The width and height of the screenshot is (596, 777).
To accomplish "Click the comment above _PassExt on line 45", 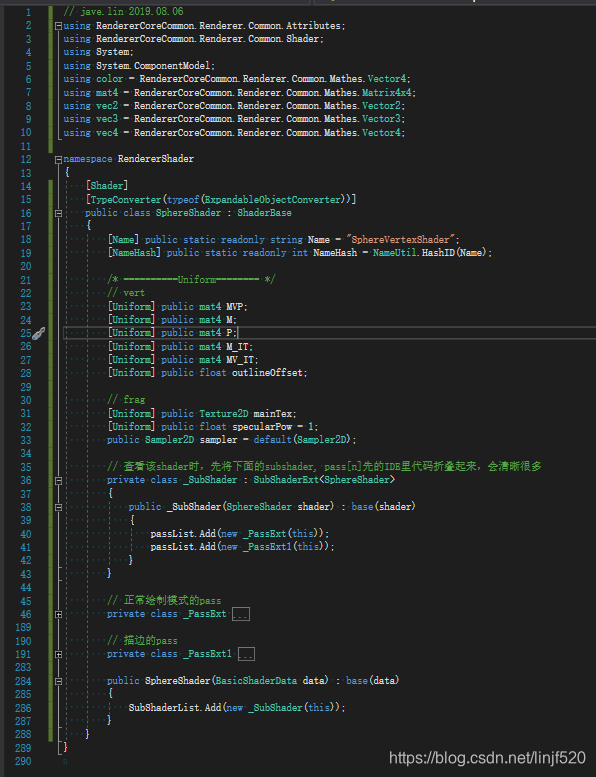I will click(x=164, y=601).
